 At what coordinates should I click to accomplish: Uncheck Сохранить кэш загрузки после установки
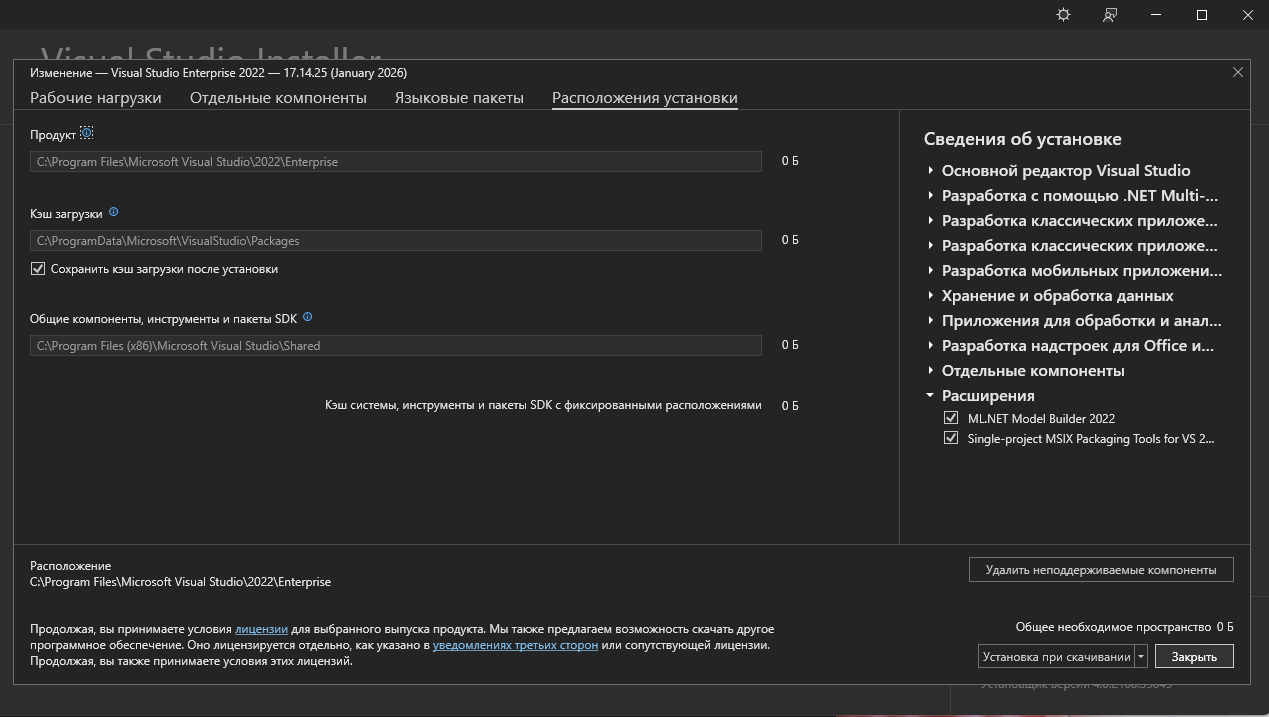[38, 269]
